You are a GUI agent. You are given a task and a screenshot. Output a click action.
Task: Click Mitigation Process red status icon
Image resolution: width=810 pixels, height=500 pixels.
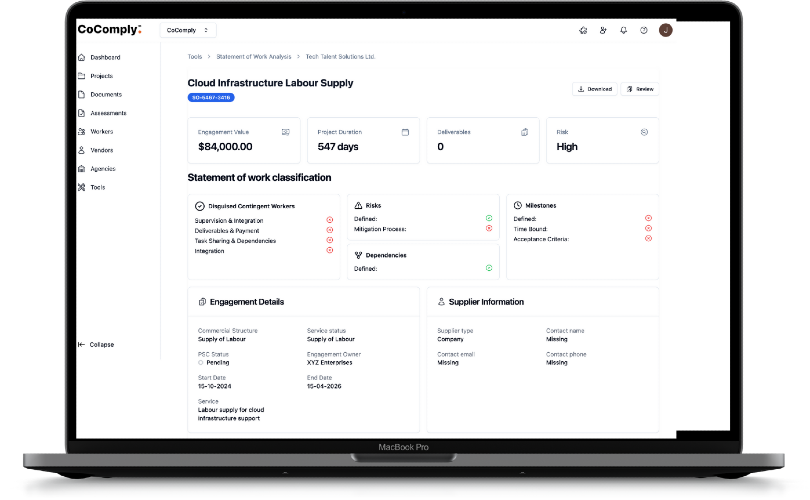point(489,228)
